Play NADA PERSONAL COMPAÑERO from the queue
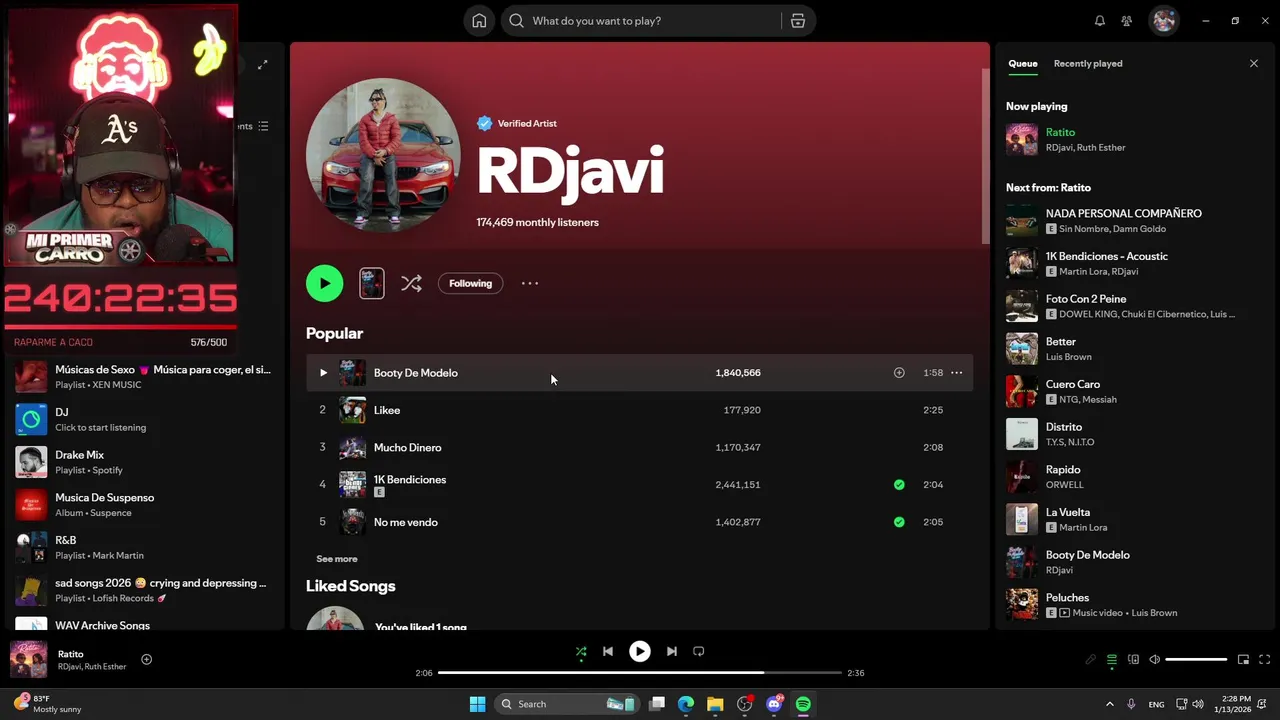 pyautogui.click(x=1134, y=221)
